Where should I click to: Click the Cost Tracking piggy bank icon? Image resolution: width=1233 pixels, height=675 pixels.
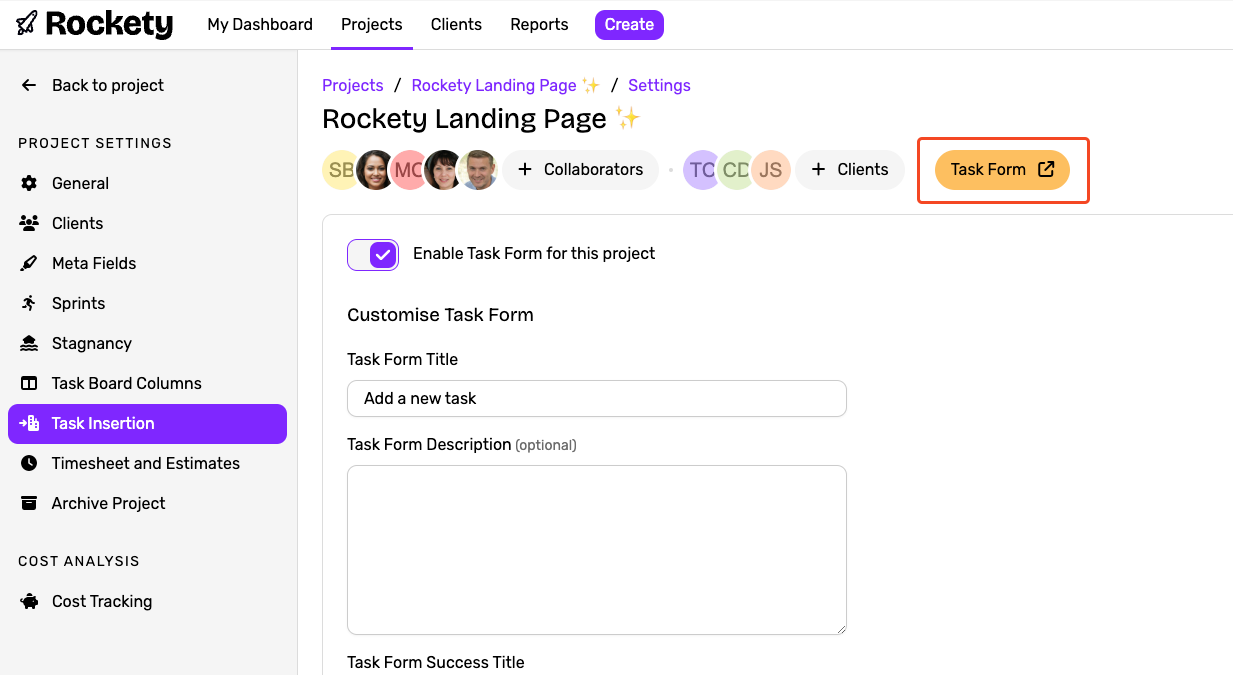29,601
